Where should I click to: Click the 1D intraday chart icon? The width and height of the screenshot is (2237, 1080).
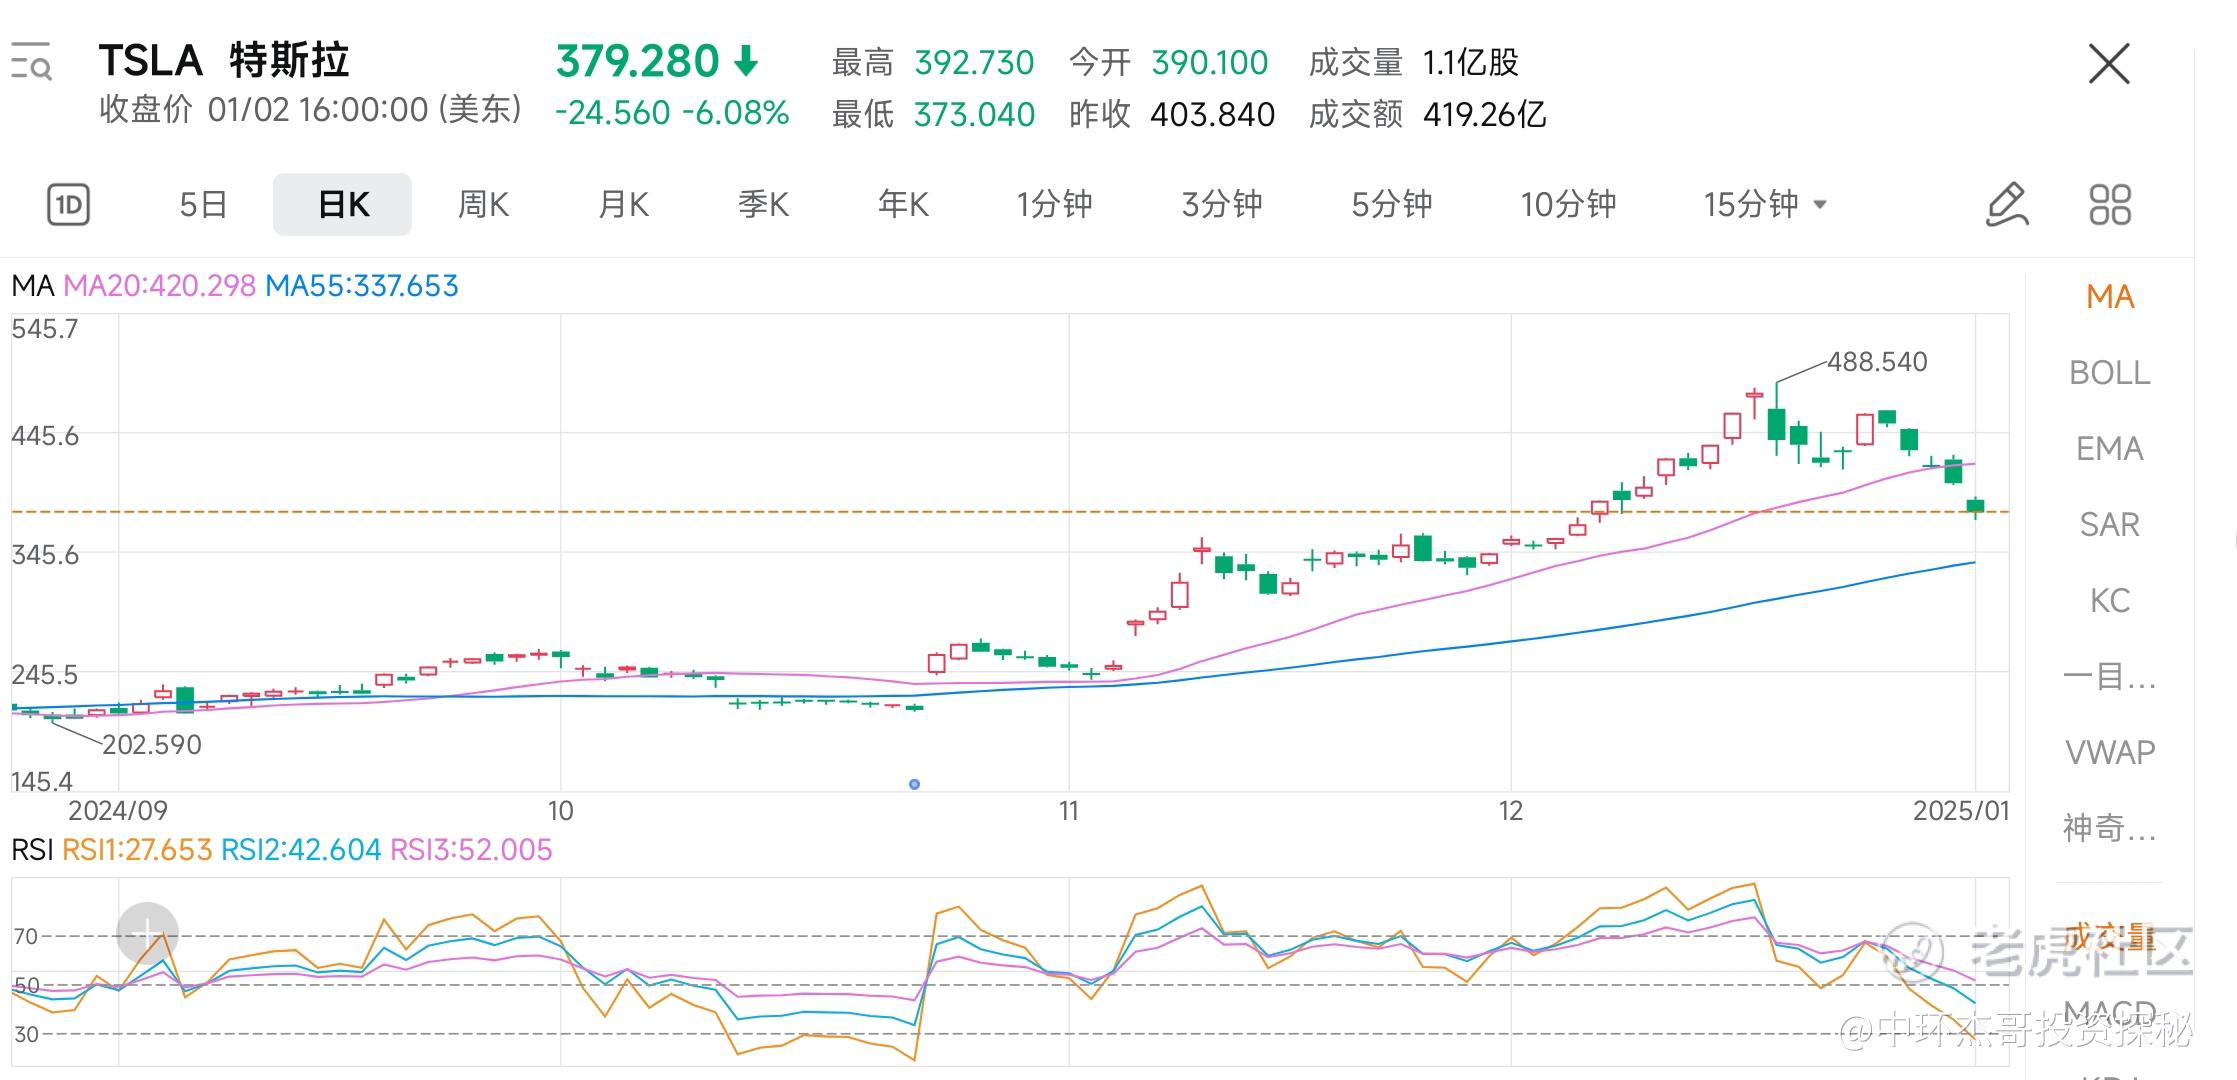[68, 205]
